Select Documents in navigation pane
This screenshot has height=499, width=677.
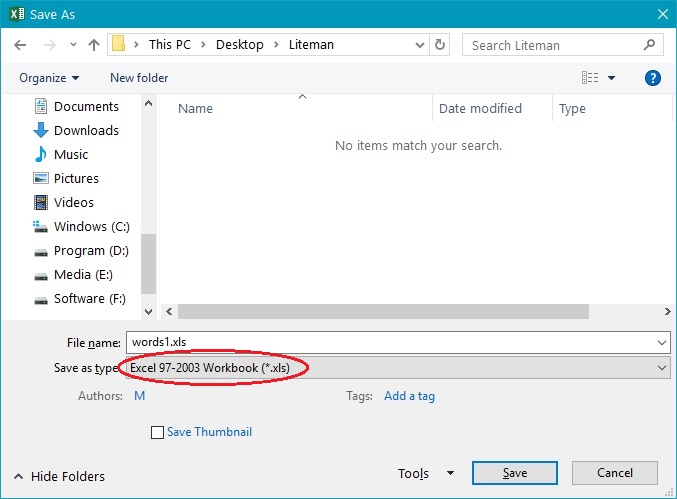[x=86, y=106]
